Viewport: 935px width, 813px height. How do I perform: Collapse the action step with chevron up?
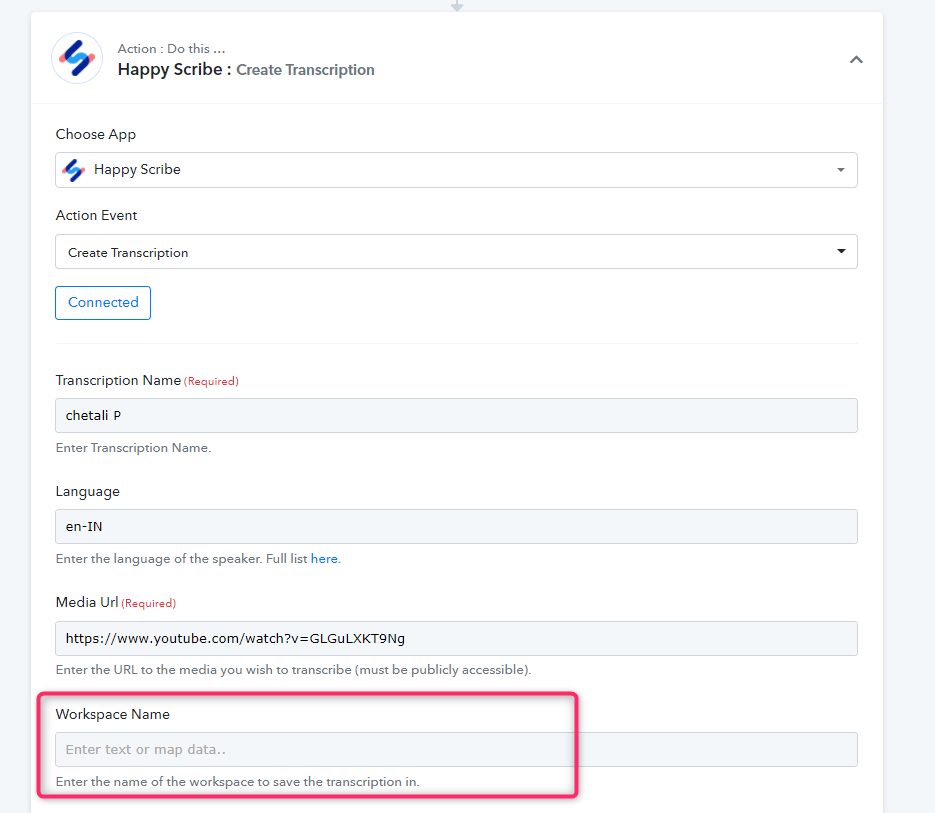(x=856, y=60)
